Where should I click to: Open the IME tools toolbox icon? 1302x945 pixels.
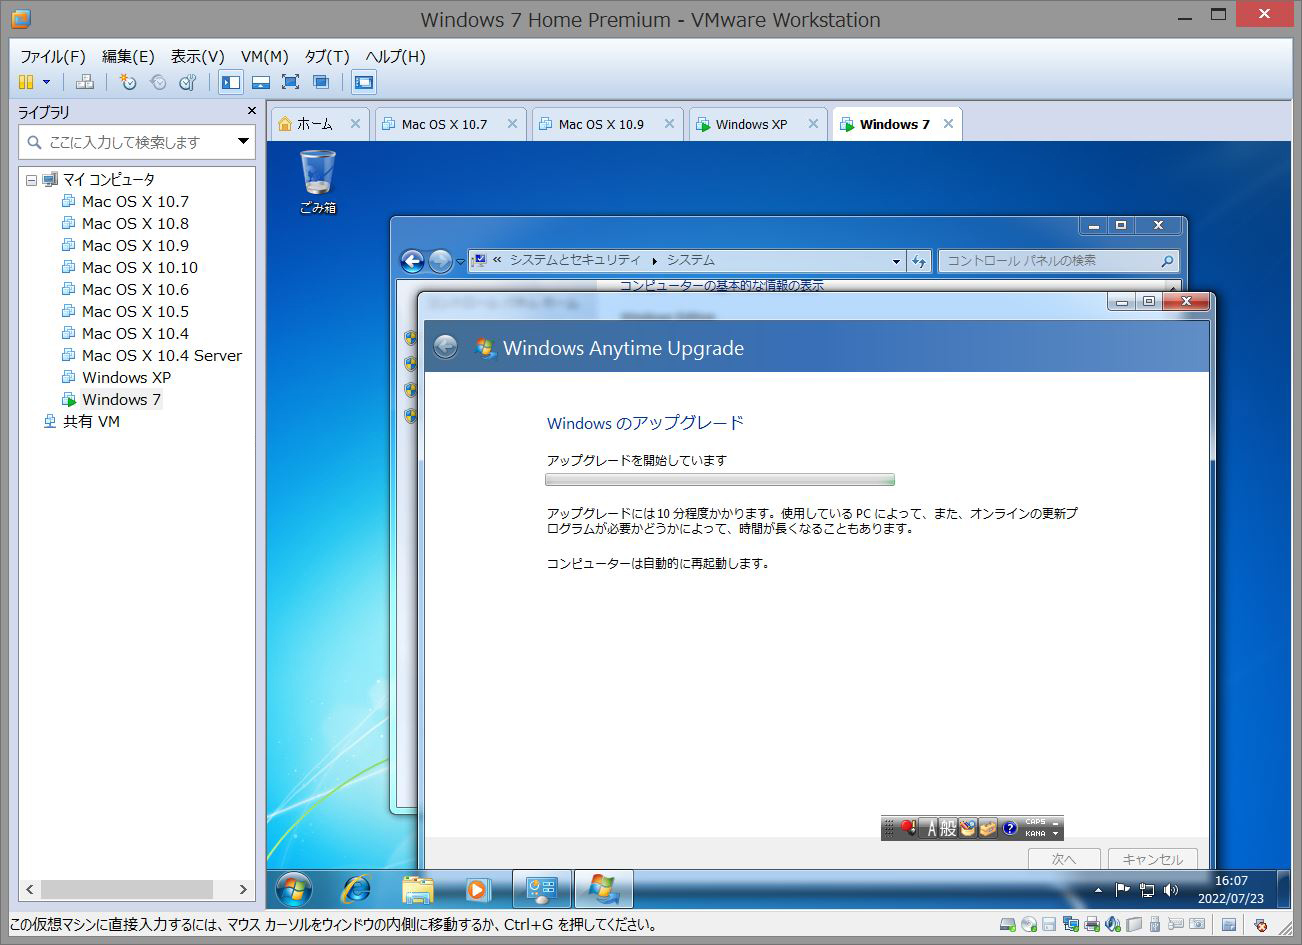click(988, 828)
